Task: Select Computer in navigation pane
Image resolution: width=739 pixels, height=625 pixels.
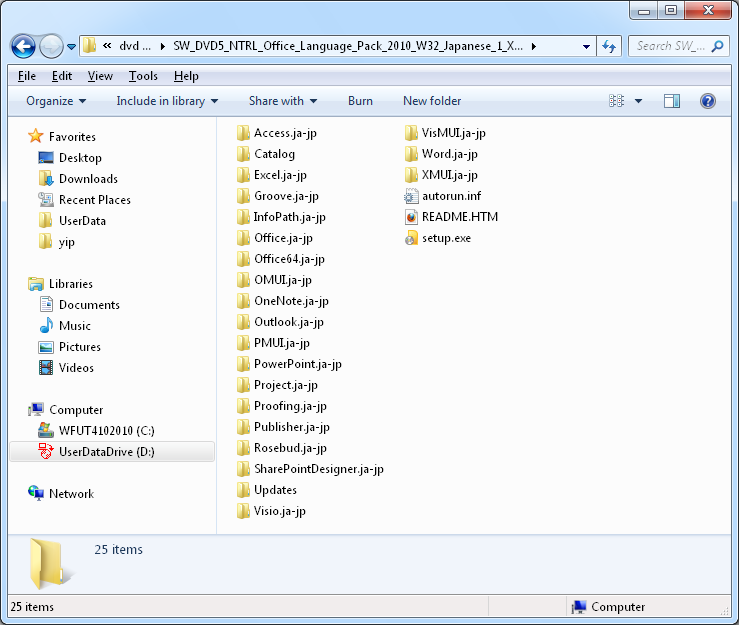Action: 66,410
